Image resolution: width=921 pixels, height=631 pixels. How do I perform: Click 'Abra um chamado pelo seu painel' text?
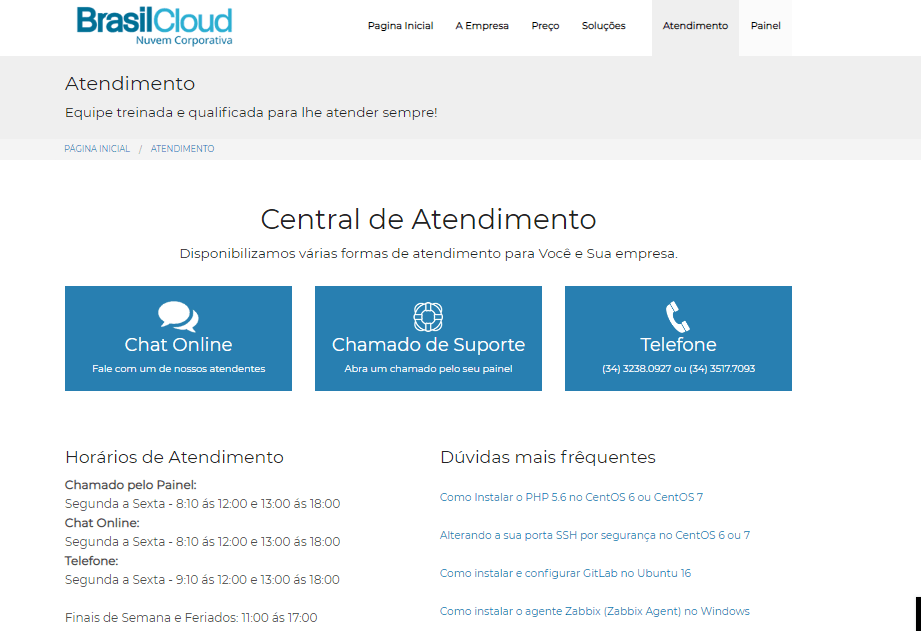click(428, 368)
